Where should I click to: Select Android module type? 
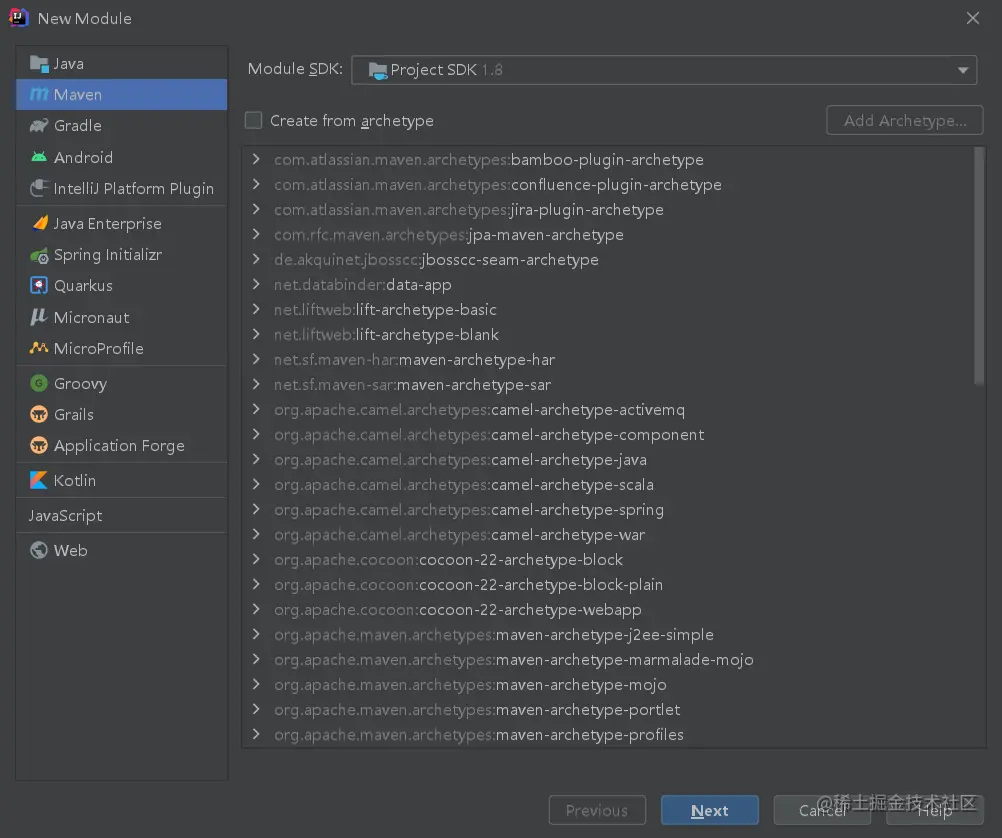(121, 157)
